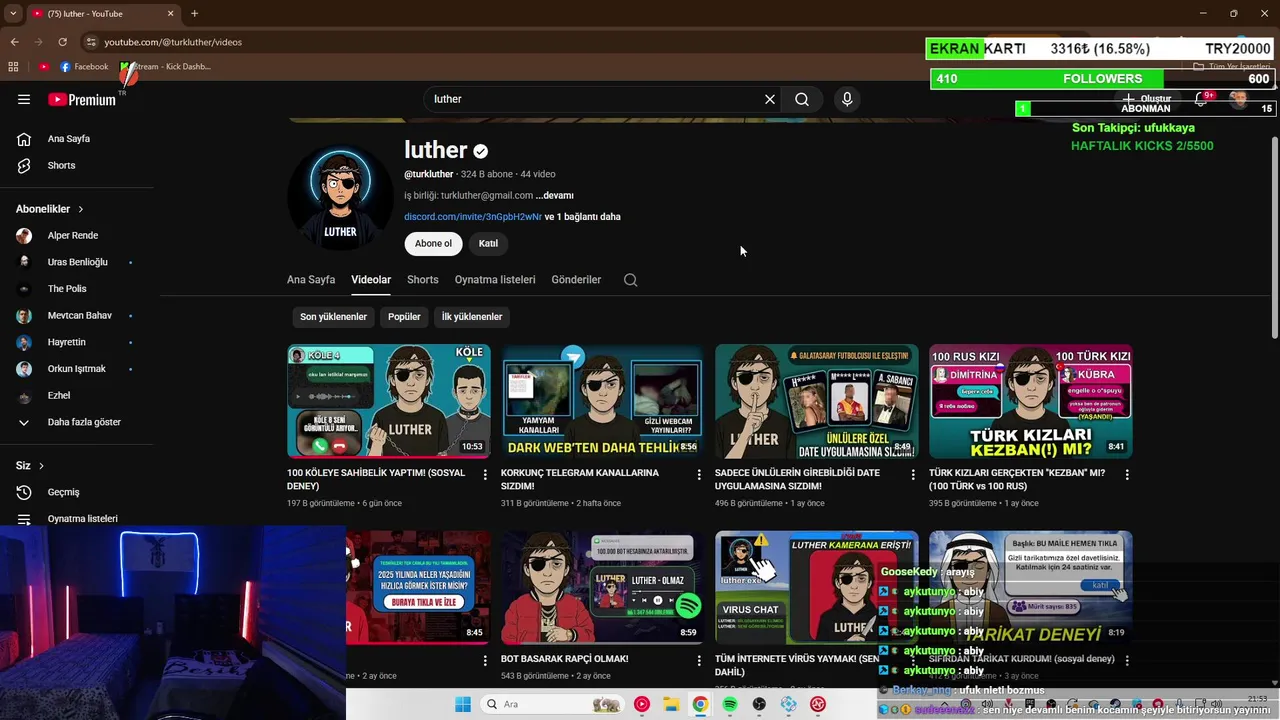Open Geçmiş history page
This screenshot has height=720, width=1280.
63,492
